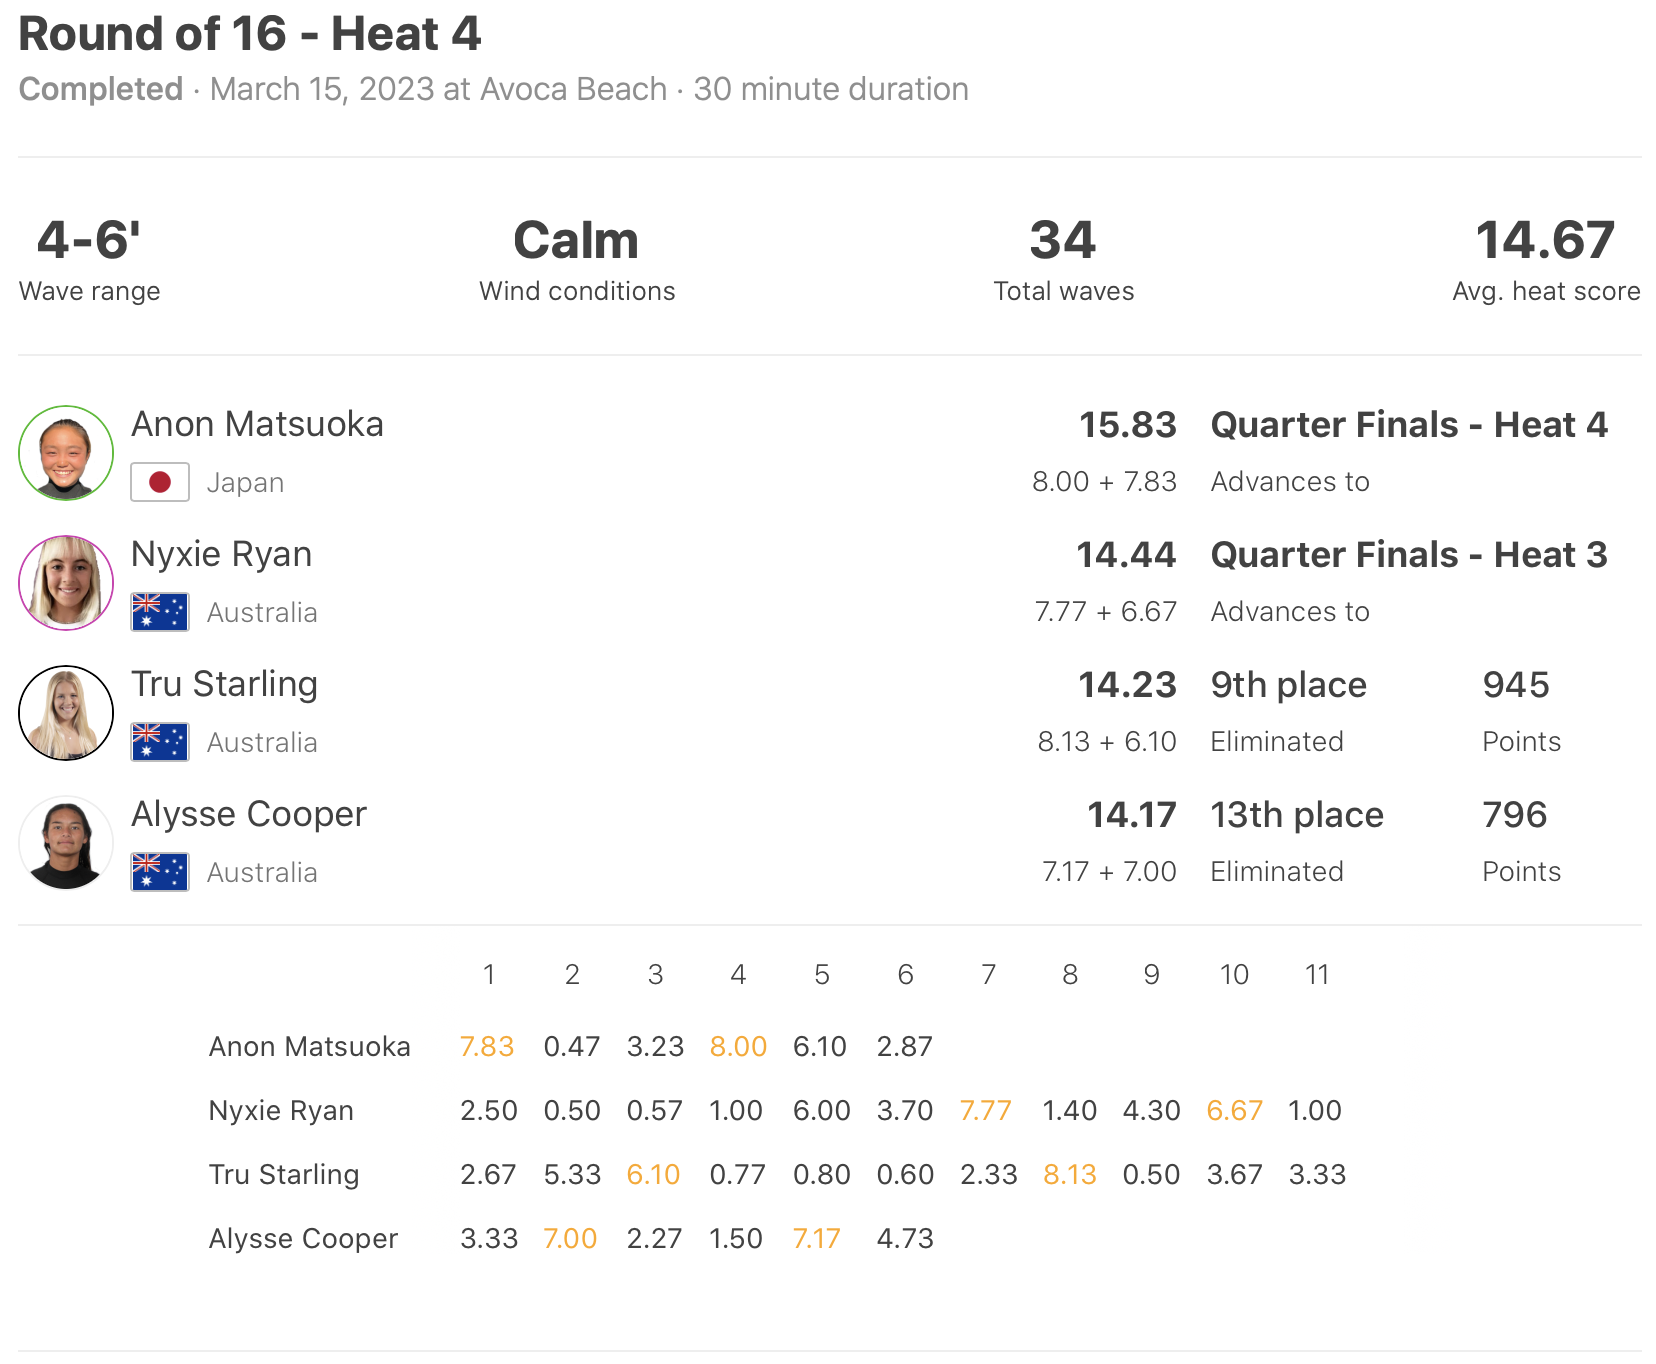Screen dimensions: 1656x1364
Task: Select Alysse Cooper's avatar picture
Action: (66, 843)
